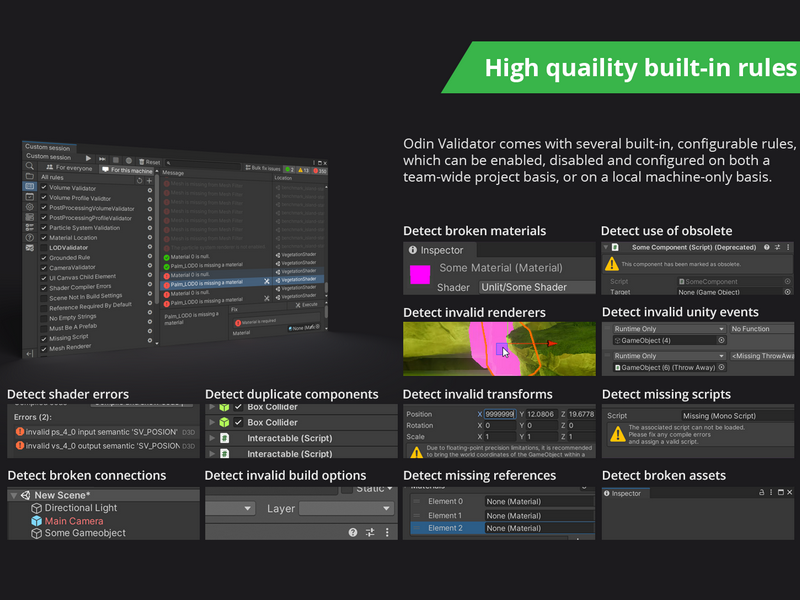Click the square stop icon in validator toolbar

pos(116,160)
